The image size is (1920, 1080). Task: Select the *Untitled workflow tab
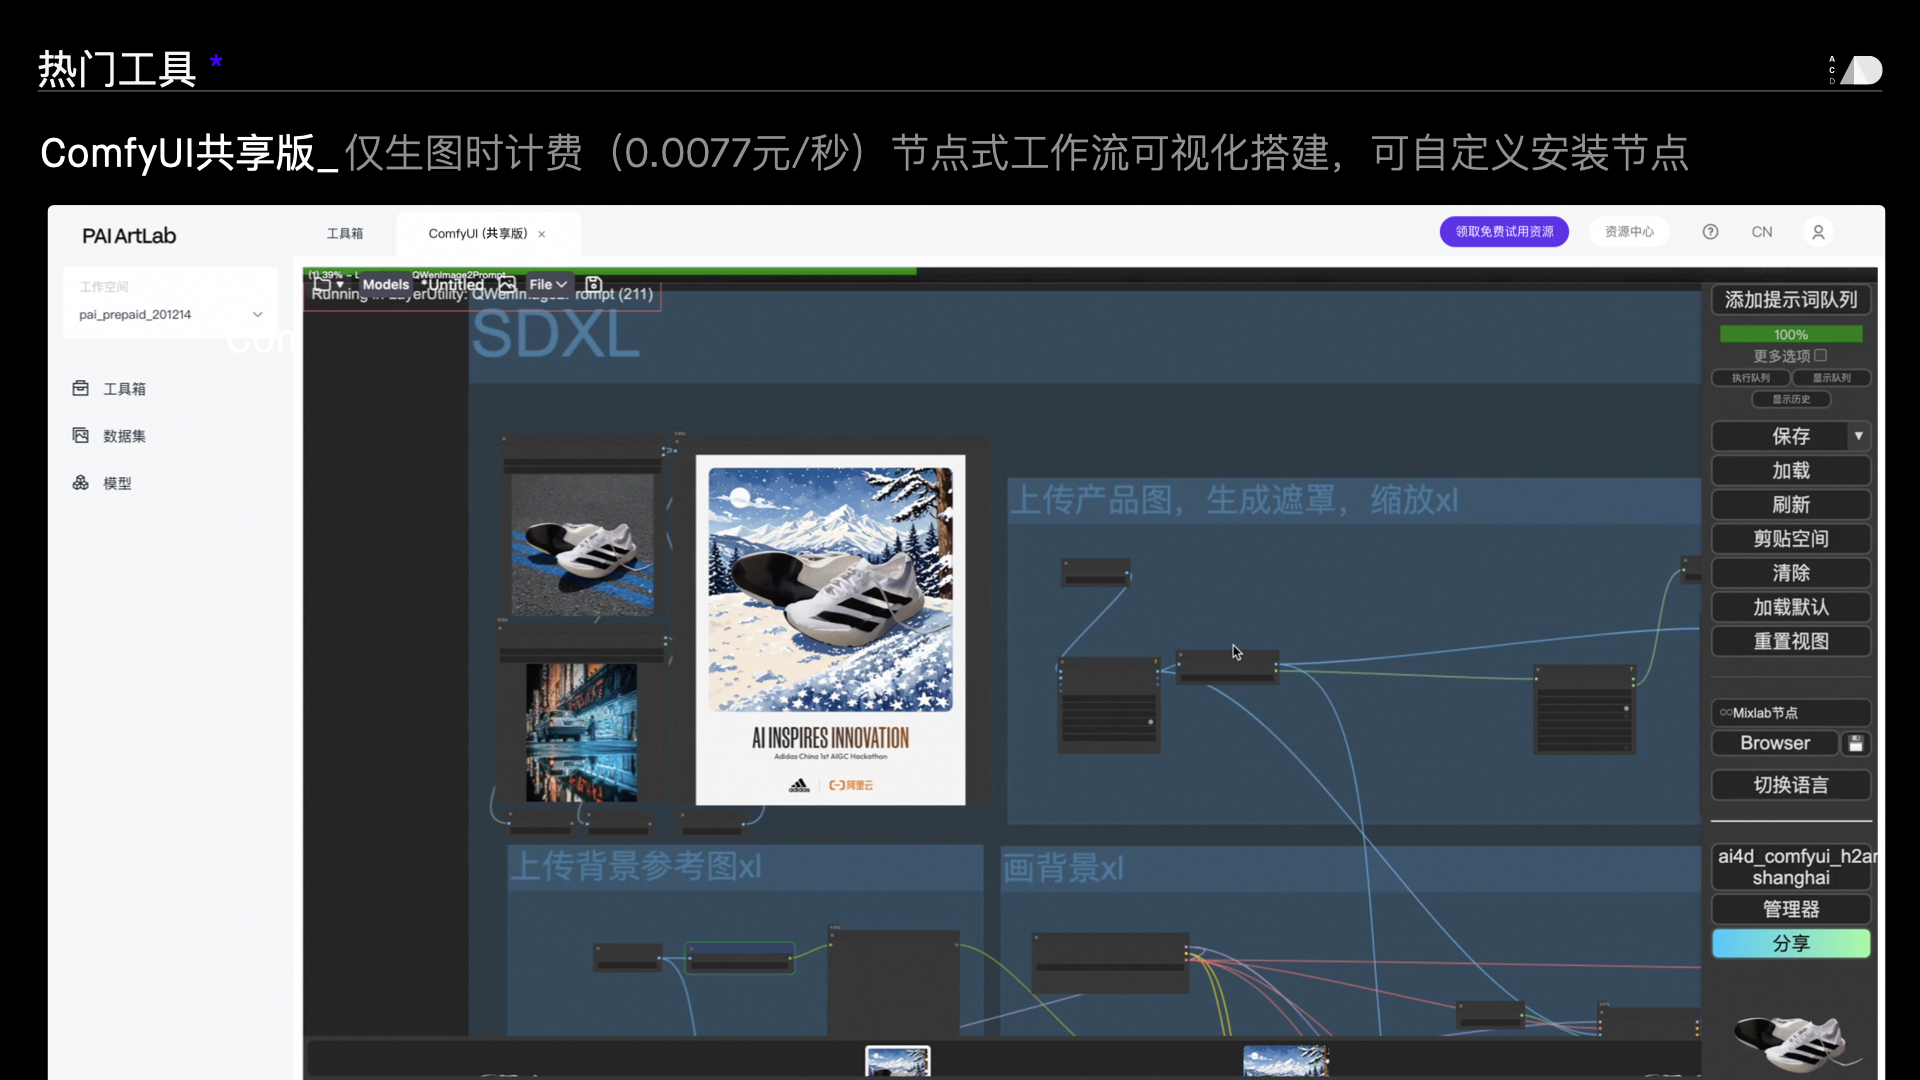click(453, 285)
